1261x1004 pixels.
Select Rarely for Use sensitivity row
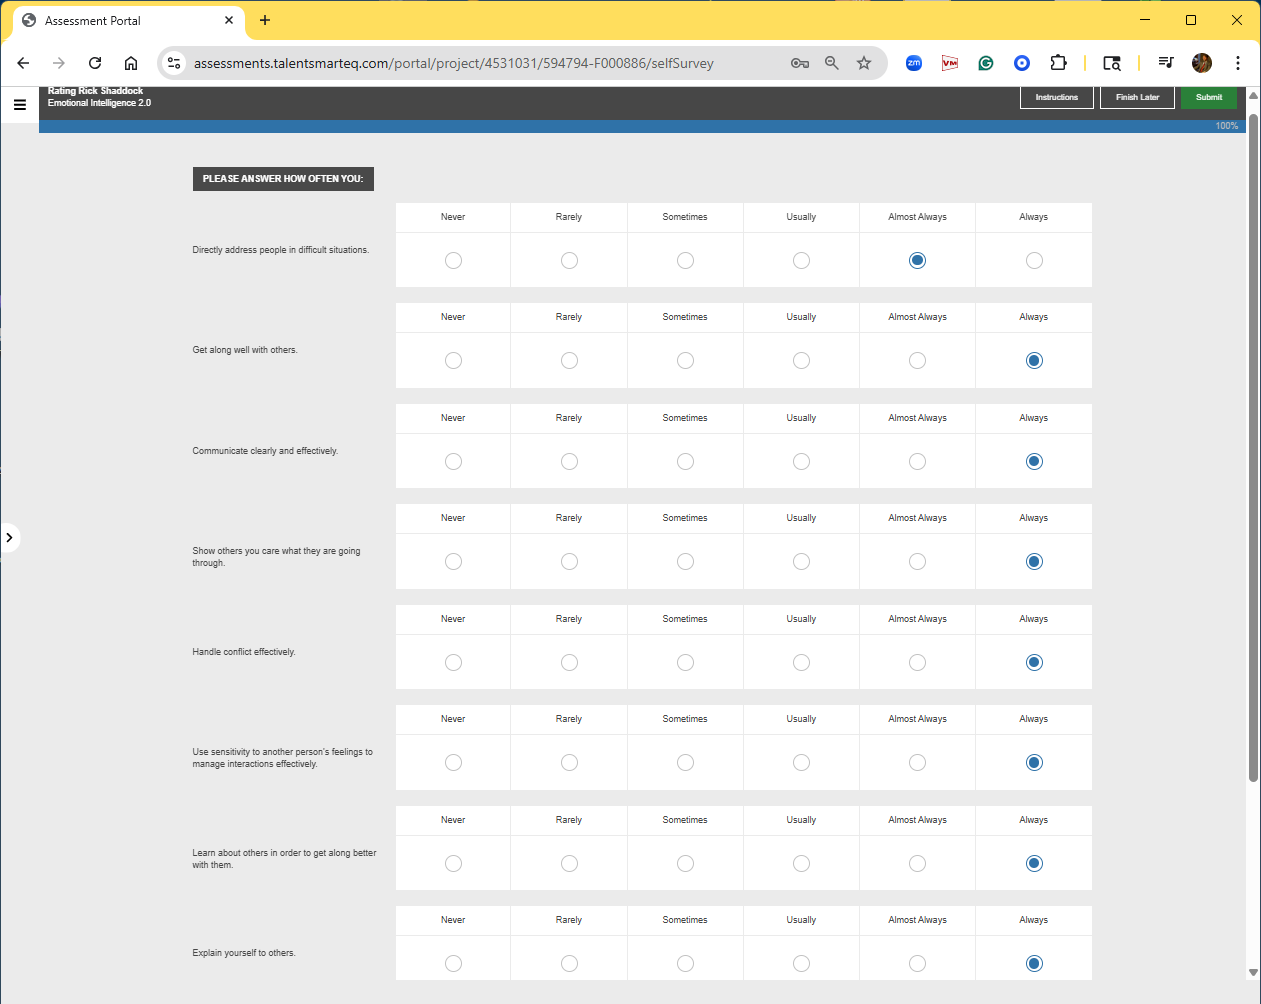569,763
